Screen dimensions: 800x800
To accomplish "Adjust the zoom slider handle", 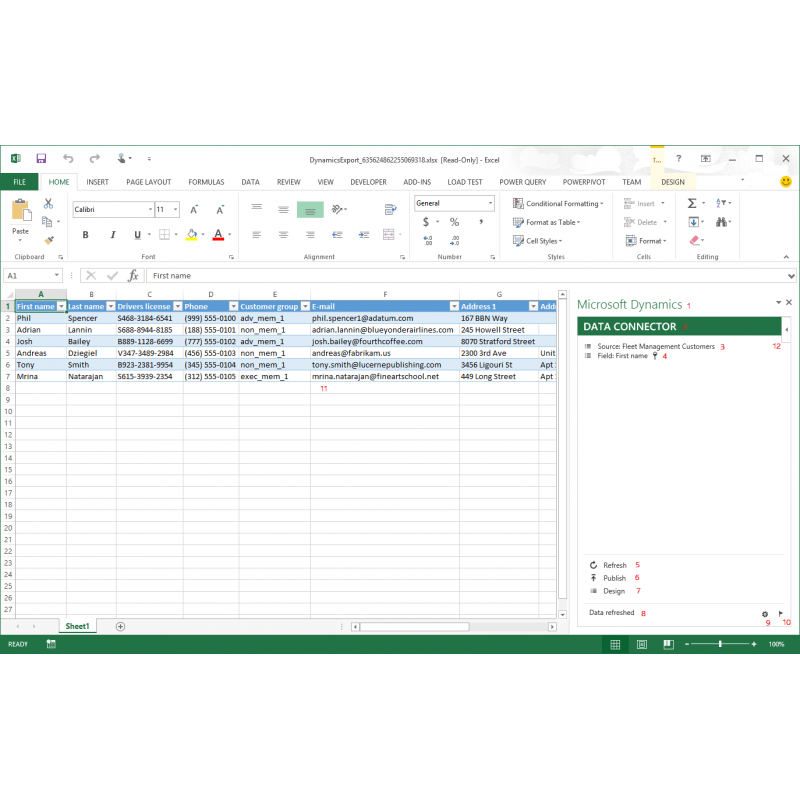I will pos(720,644).
